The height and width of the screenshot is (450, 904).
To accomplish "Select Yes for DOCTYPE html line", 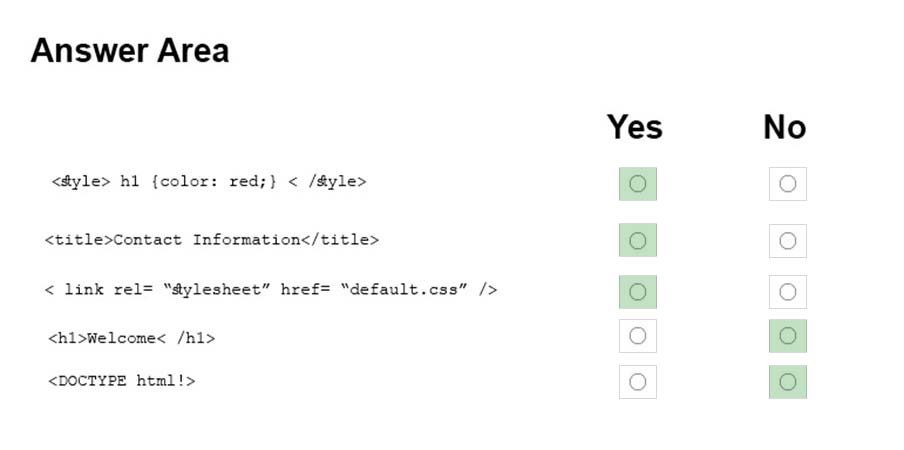I will pyautogui.click(x=638, y=381).
